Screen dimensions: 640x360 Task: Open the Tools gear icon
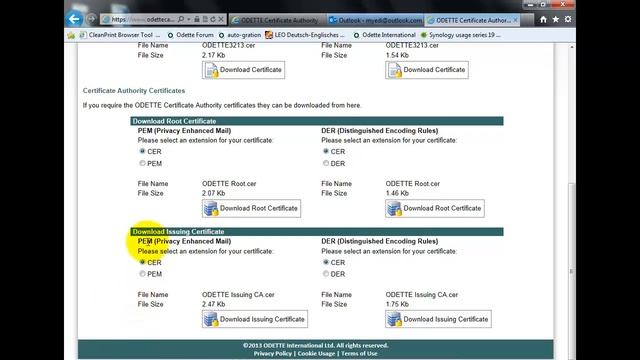click(x=568, y=19)
